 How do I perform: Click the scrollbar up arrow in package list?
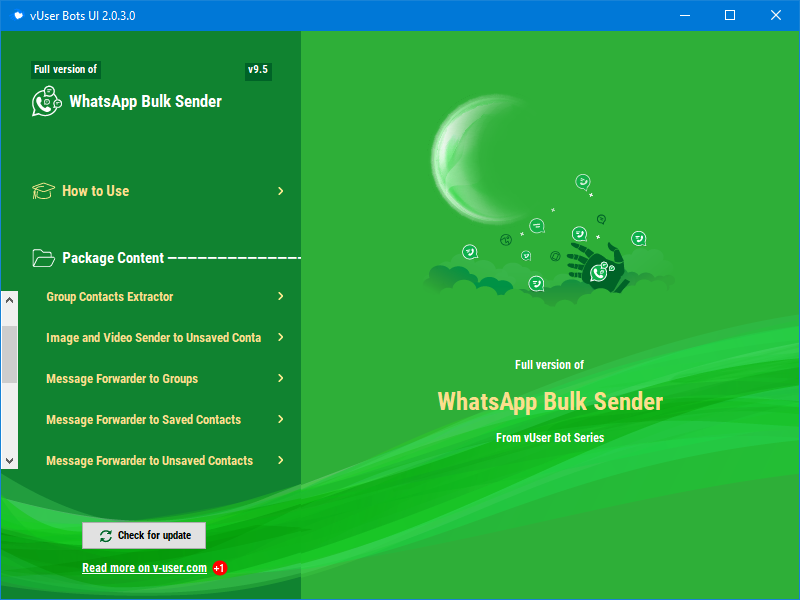tap(9, 300)
